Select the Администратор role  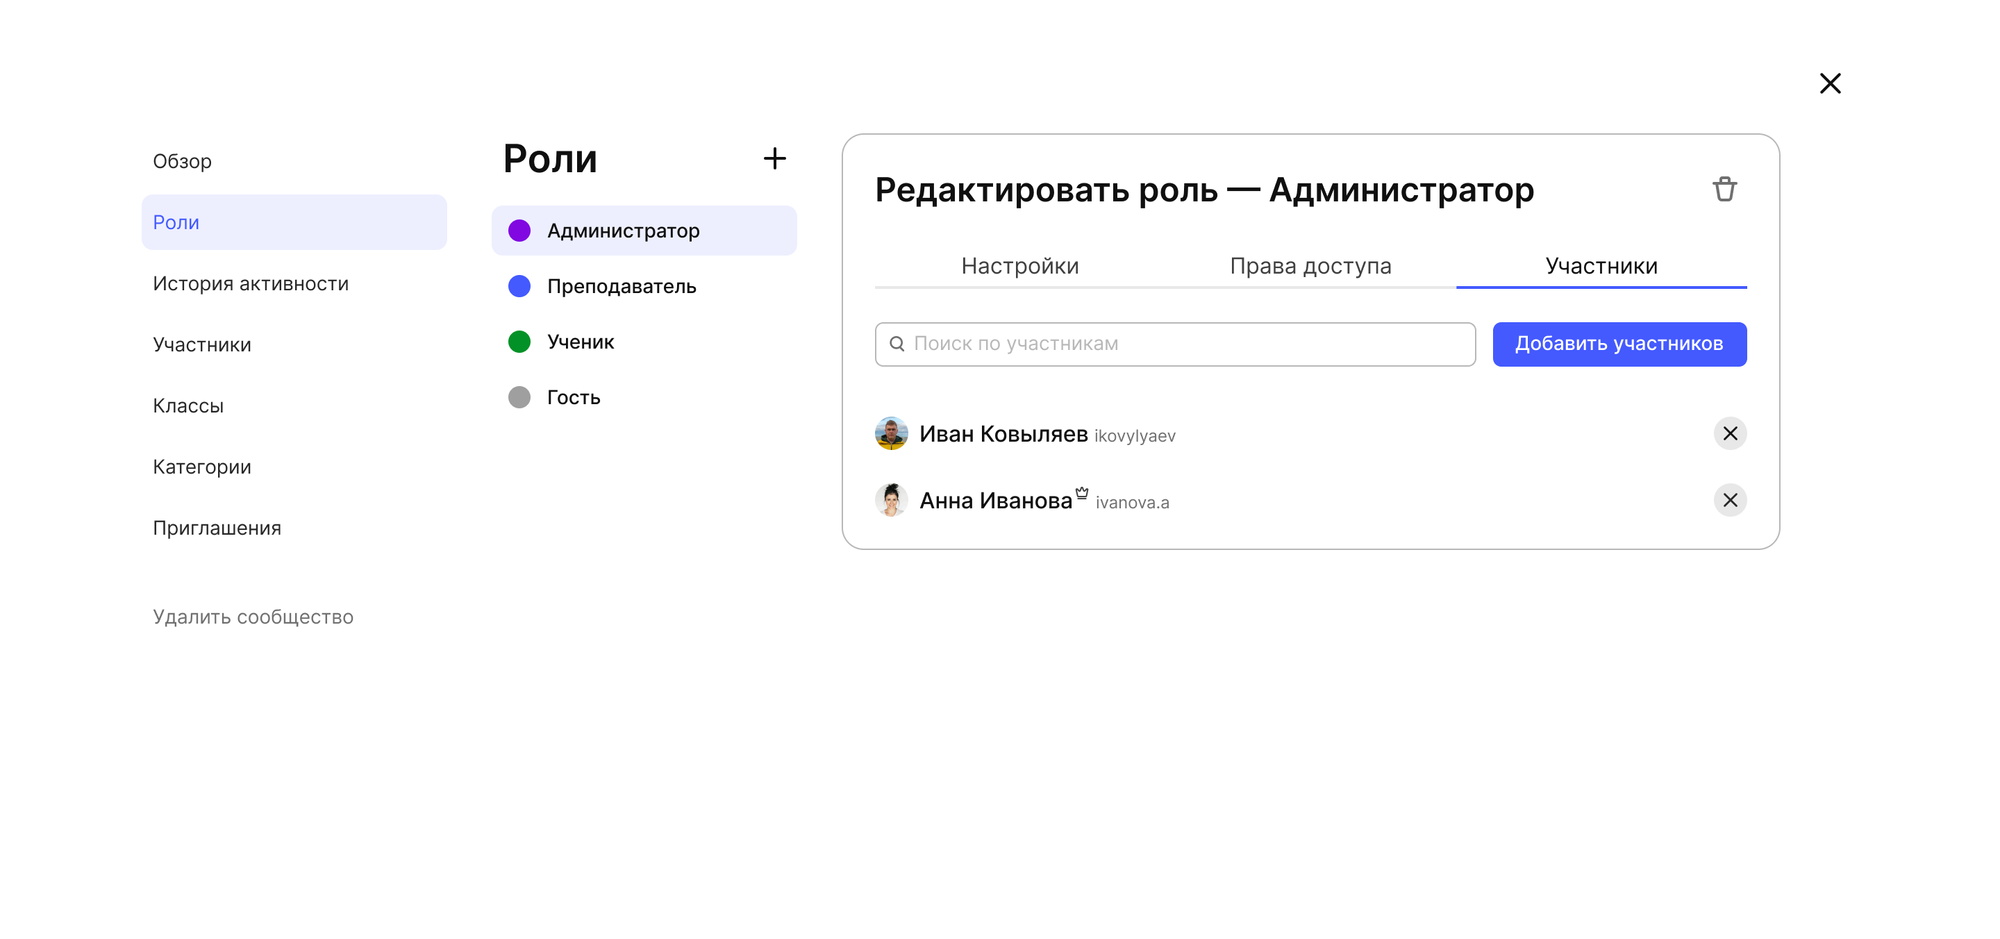(644, 231)
